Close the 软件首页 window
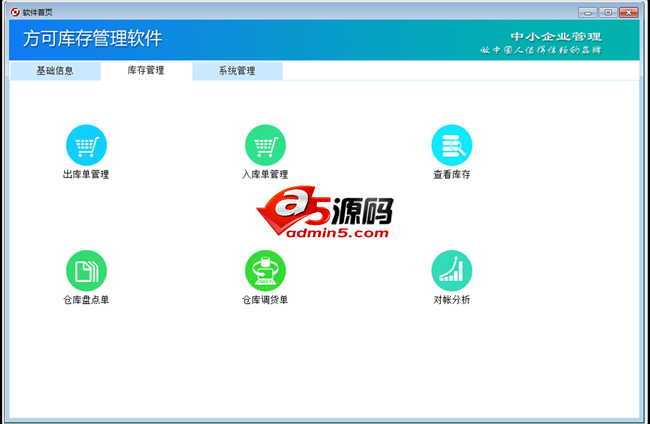The height and width of the screenshot is (424, 650). [628, 12]
